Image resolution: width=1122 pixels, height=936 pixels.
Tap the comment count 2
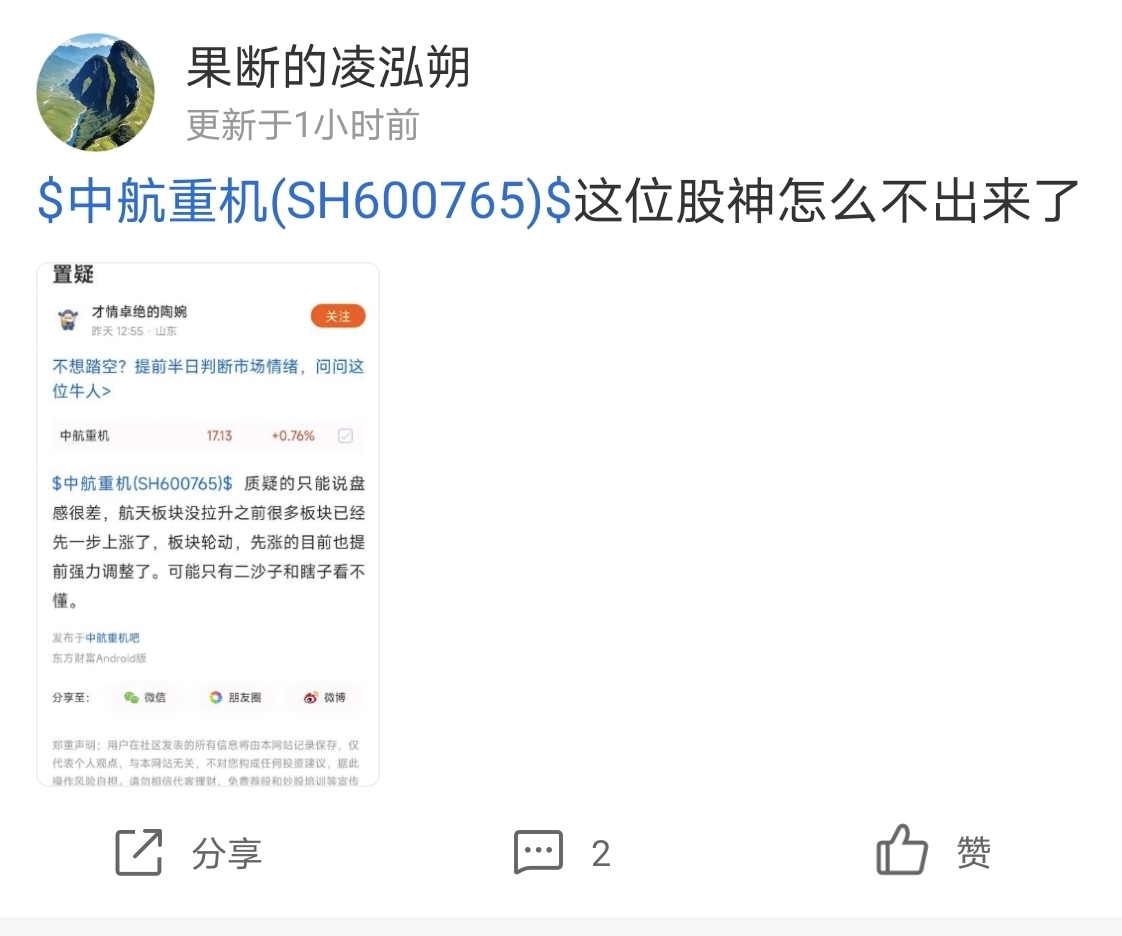(601, 854)
